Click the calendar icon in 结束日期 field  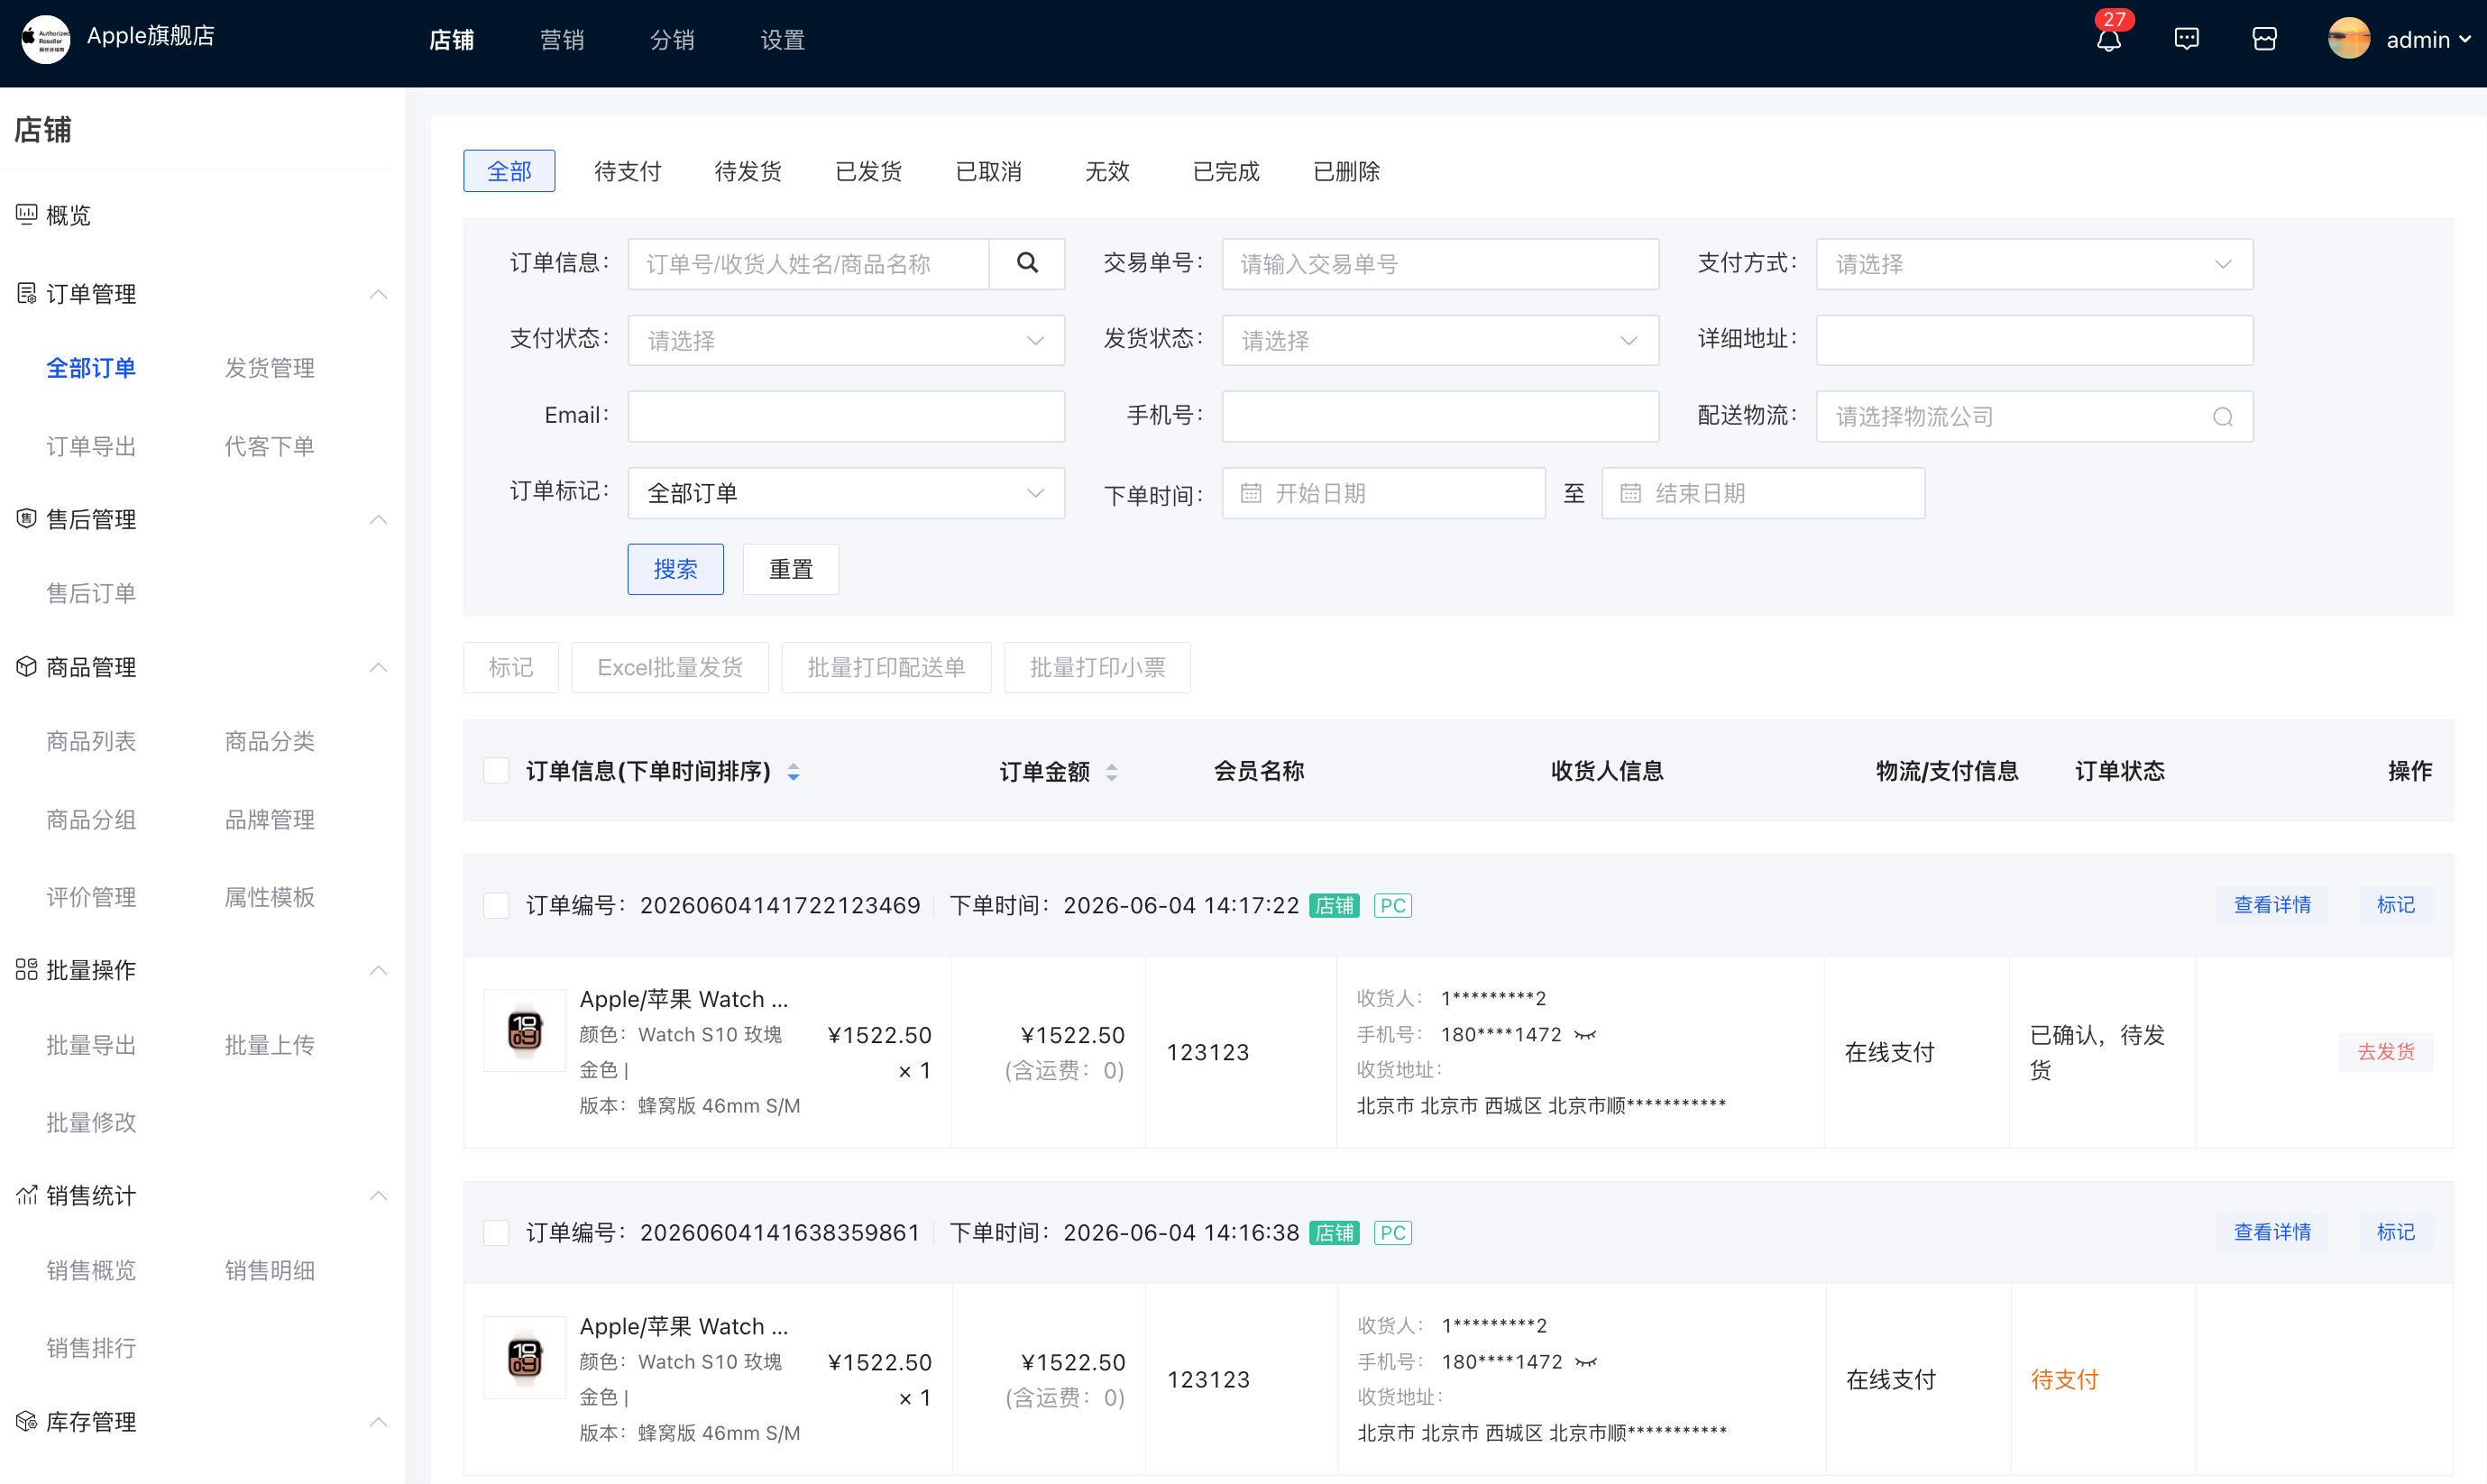point(1630,493)
